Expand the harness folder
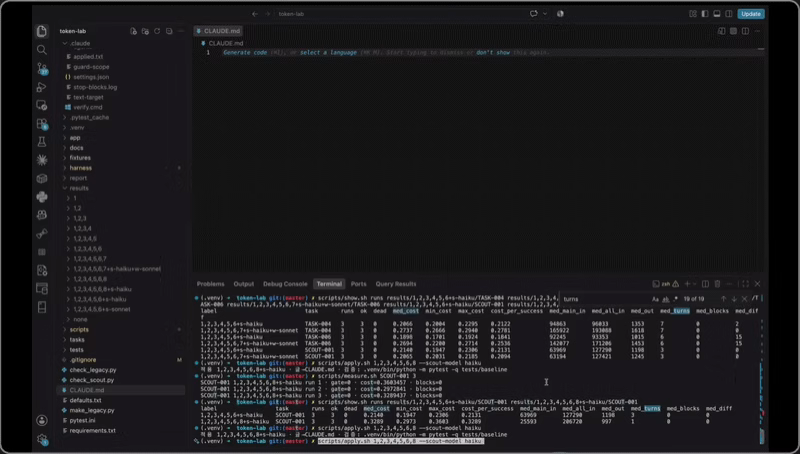Image resolution: width=800 pixels, height=454 pixels. pyautogui.click(x=120, y=168)
